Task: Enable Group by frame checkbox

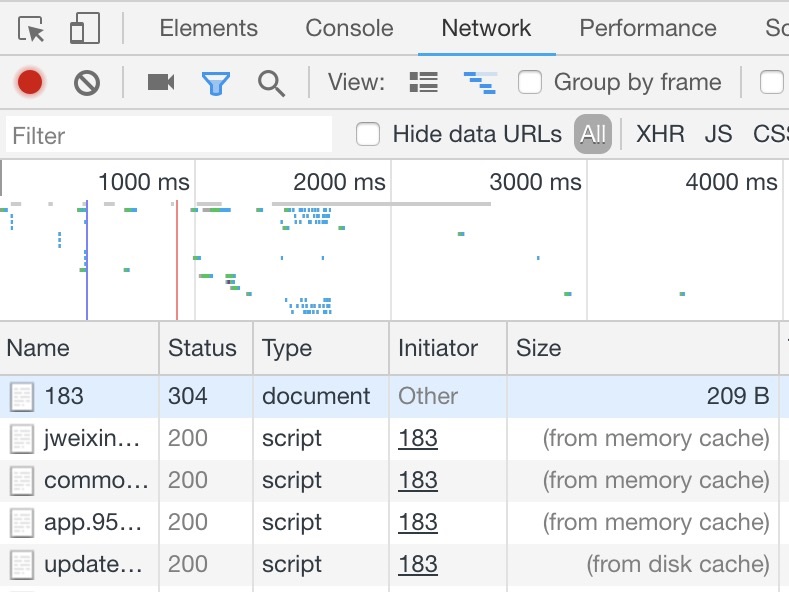Action: 530,82
